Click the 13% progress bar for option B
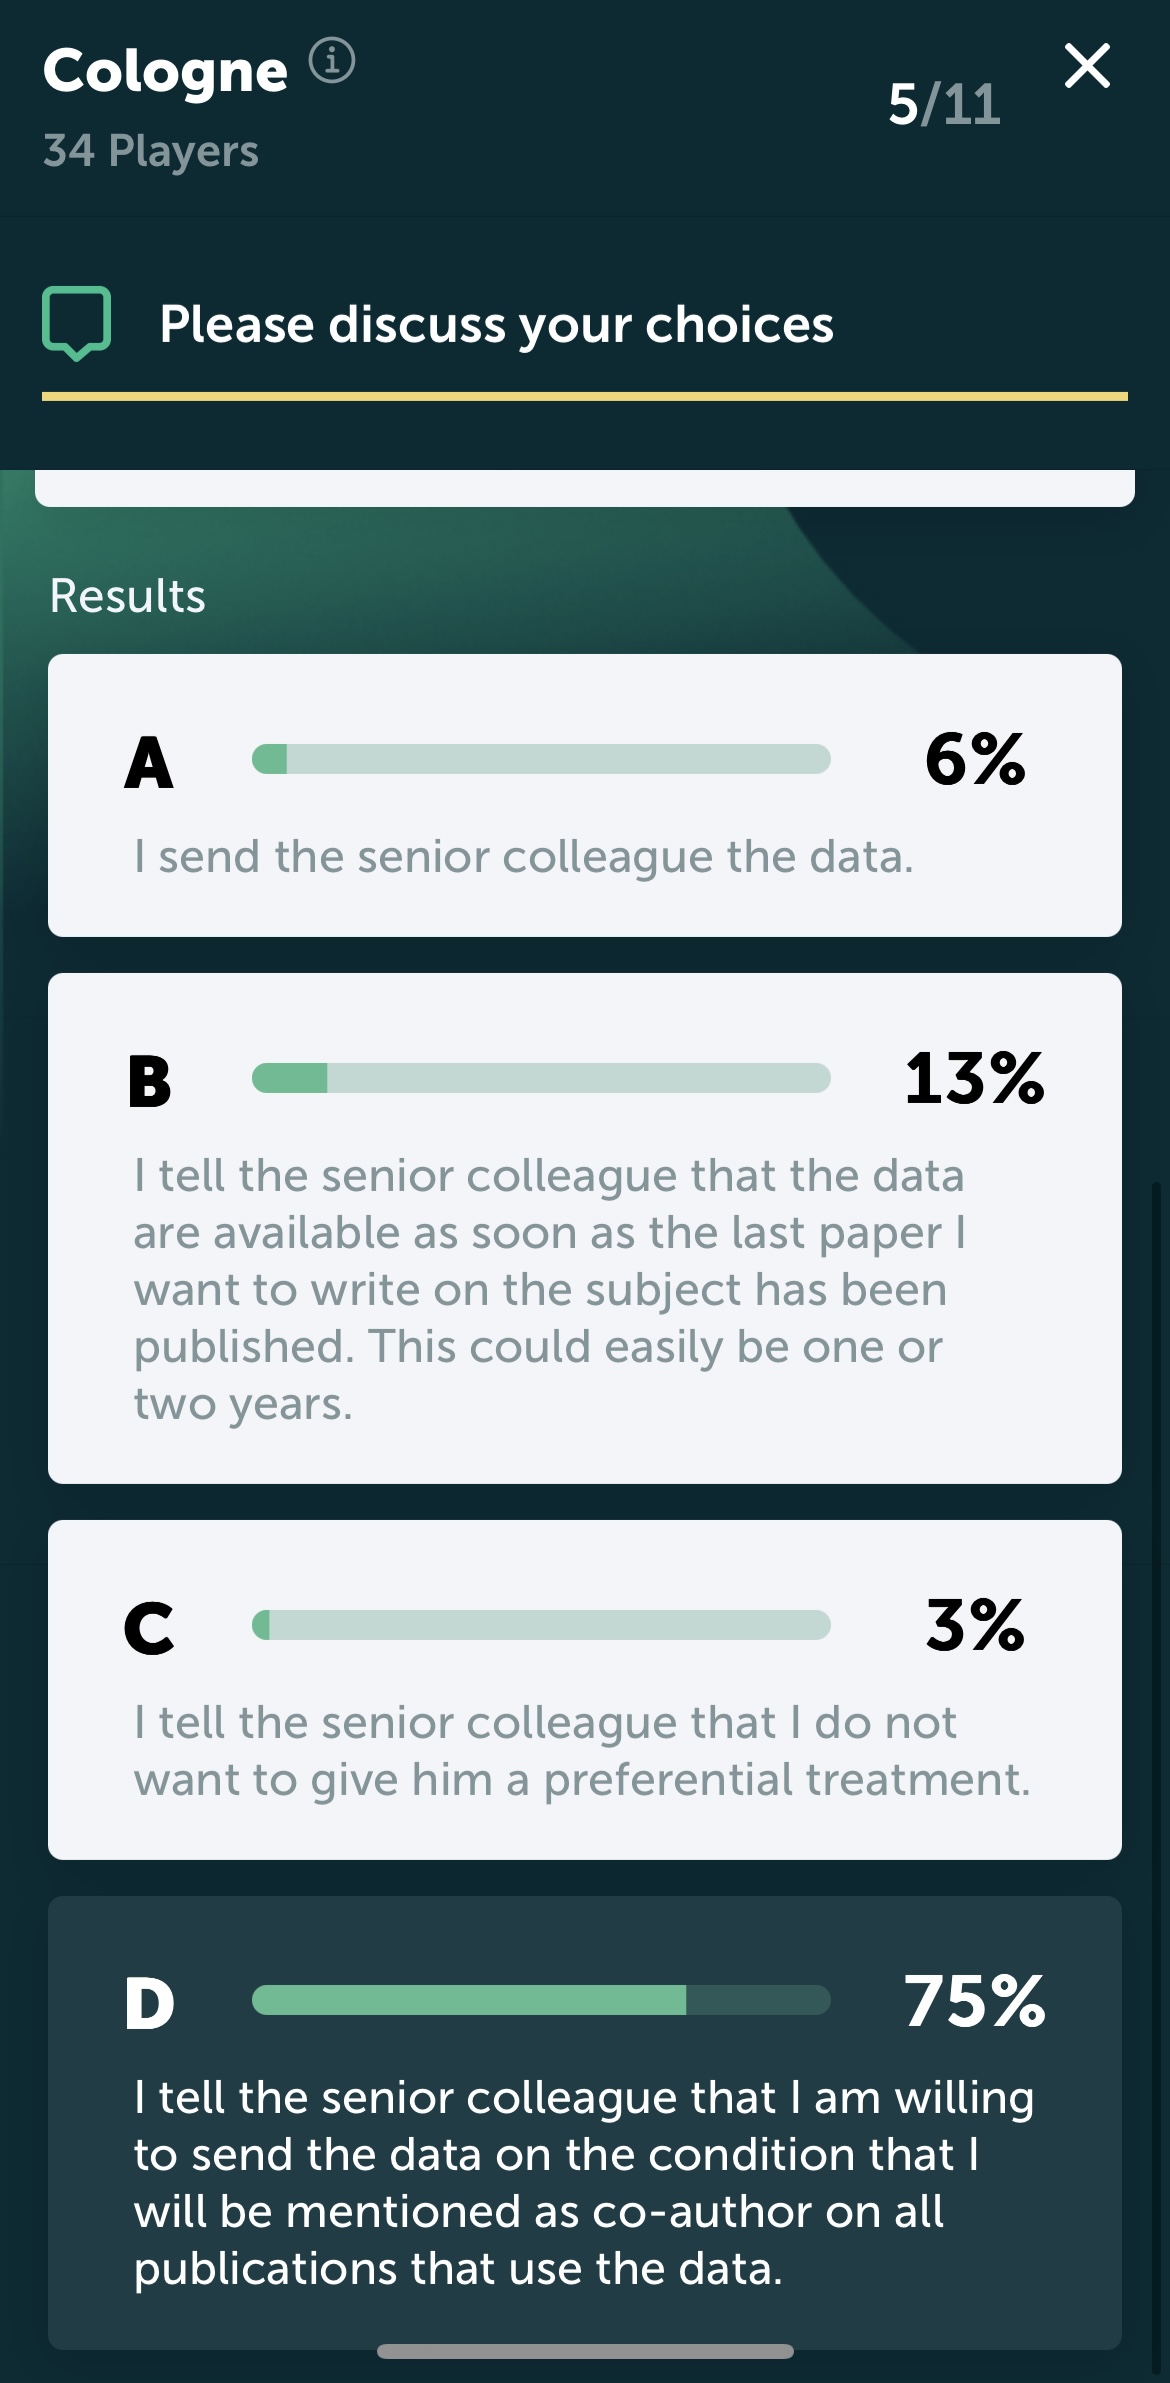 pyautogui.click(x=541, y=1078)
